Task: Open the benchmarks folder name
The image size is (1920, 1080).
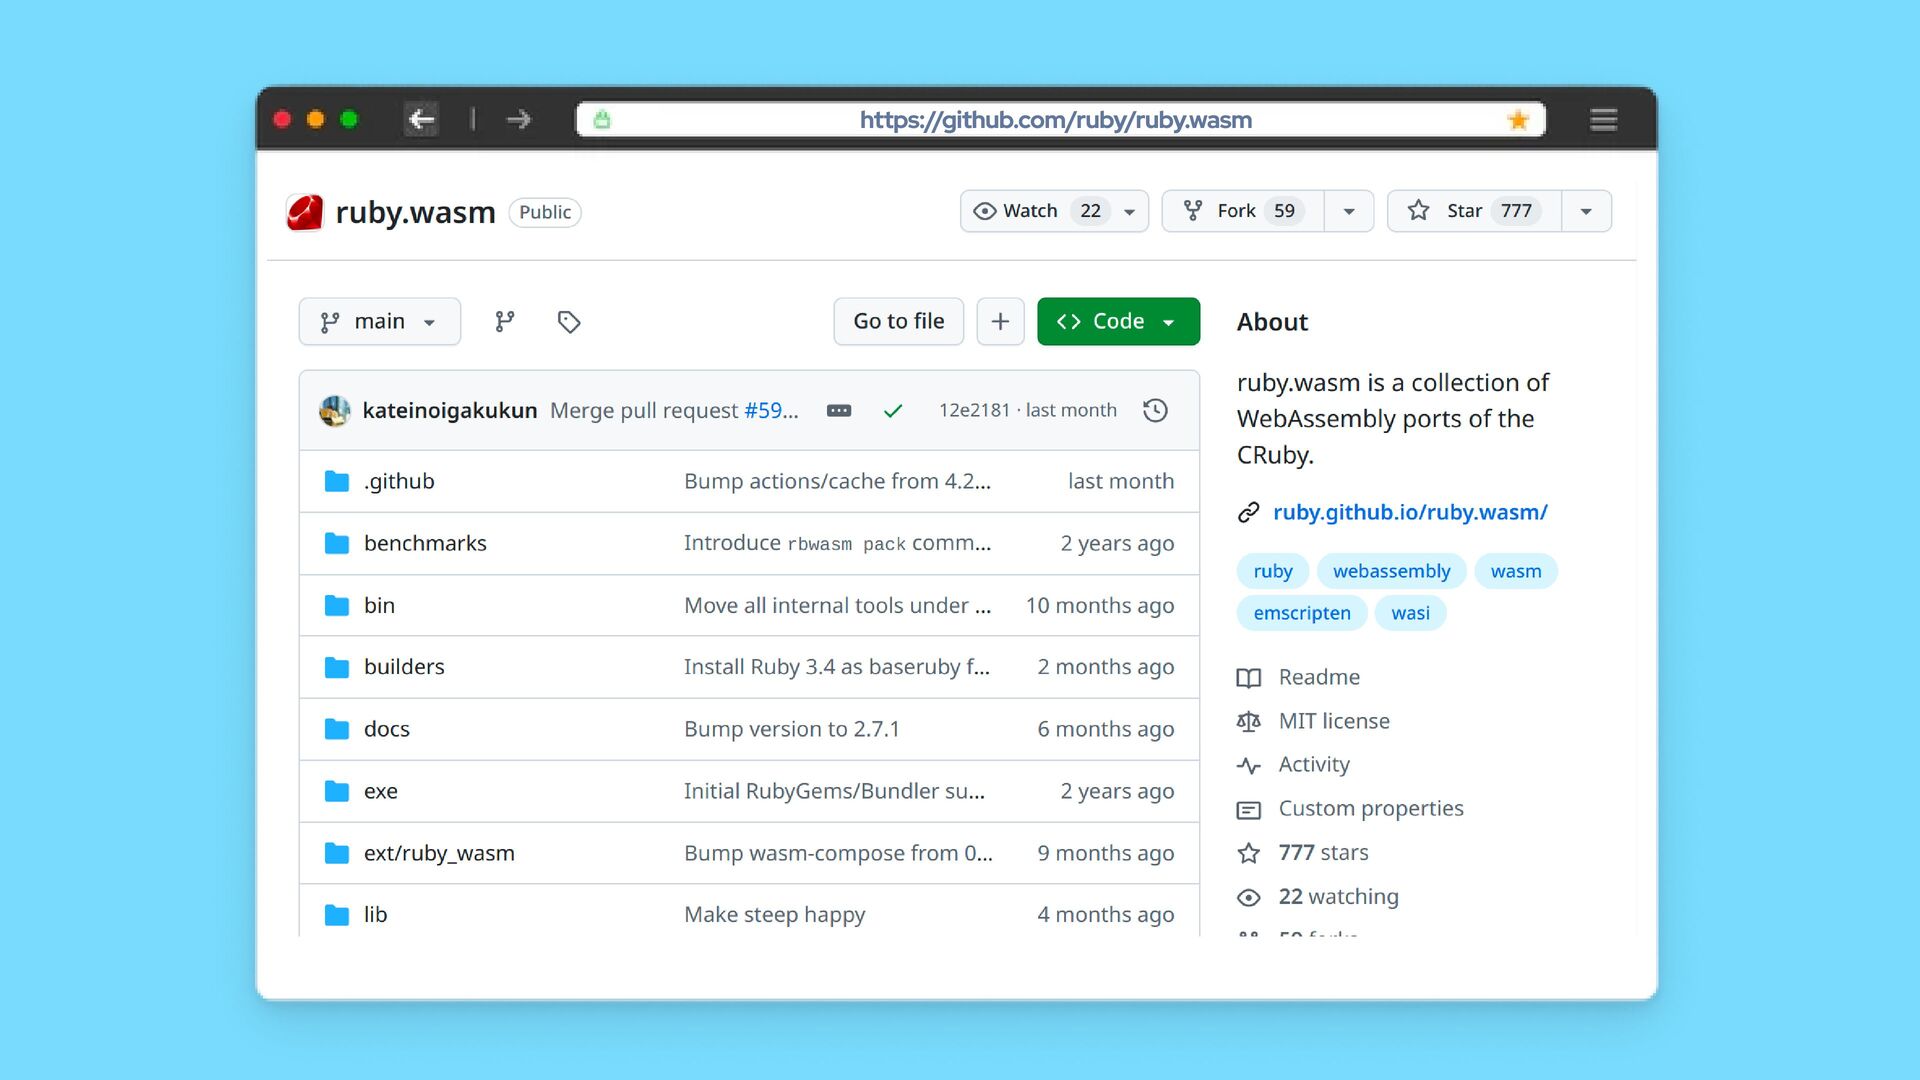Action: 425,543
